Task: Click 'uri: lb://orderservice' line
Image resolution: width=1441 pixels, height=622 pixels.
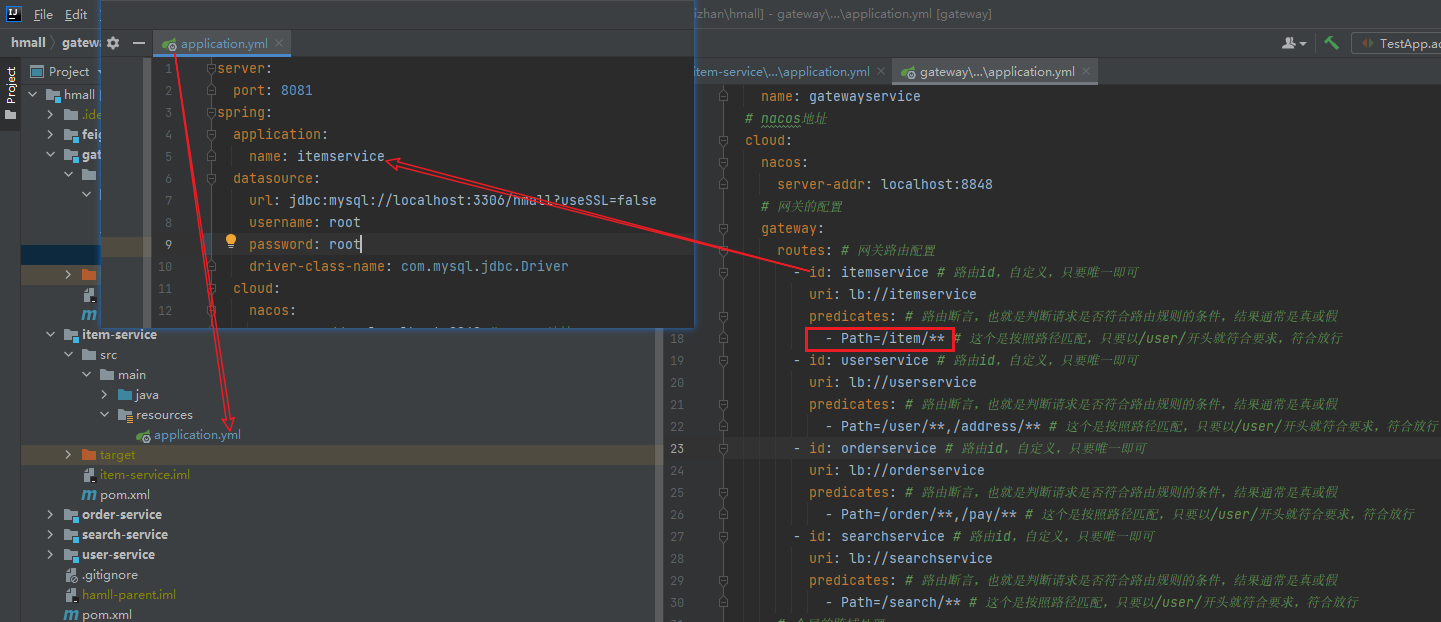Action: (897, 470)
